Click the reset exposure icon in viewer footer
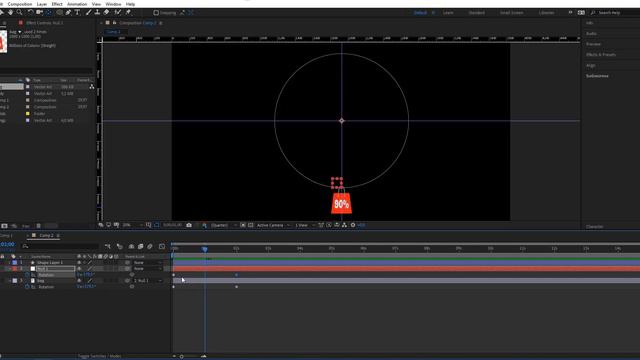Screen dimensions: 640x360 tap(353, 225)
